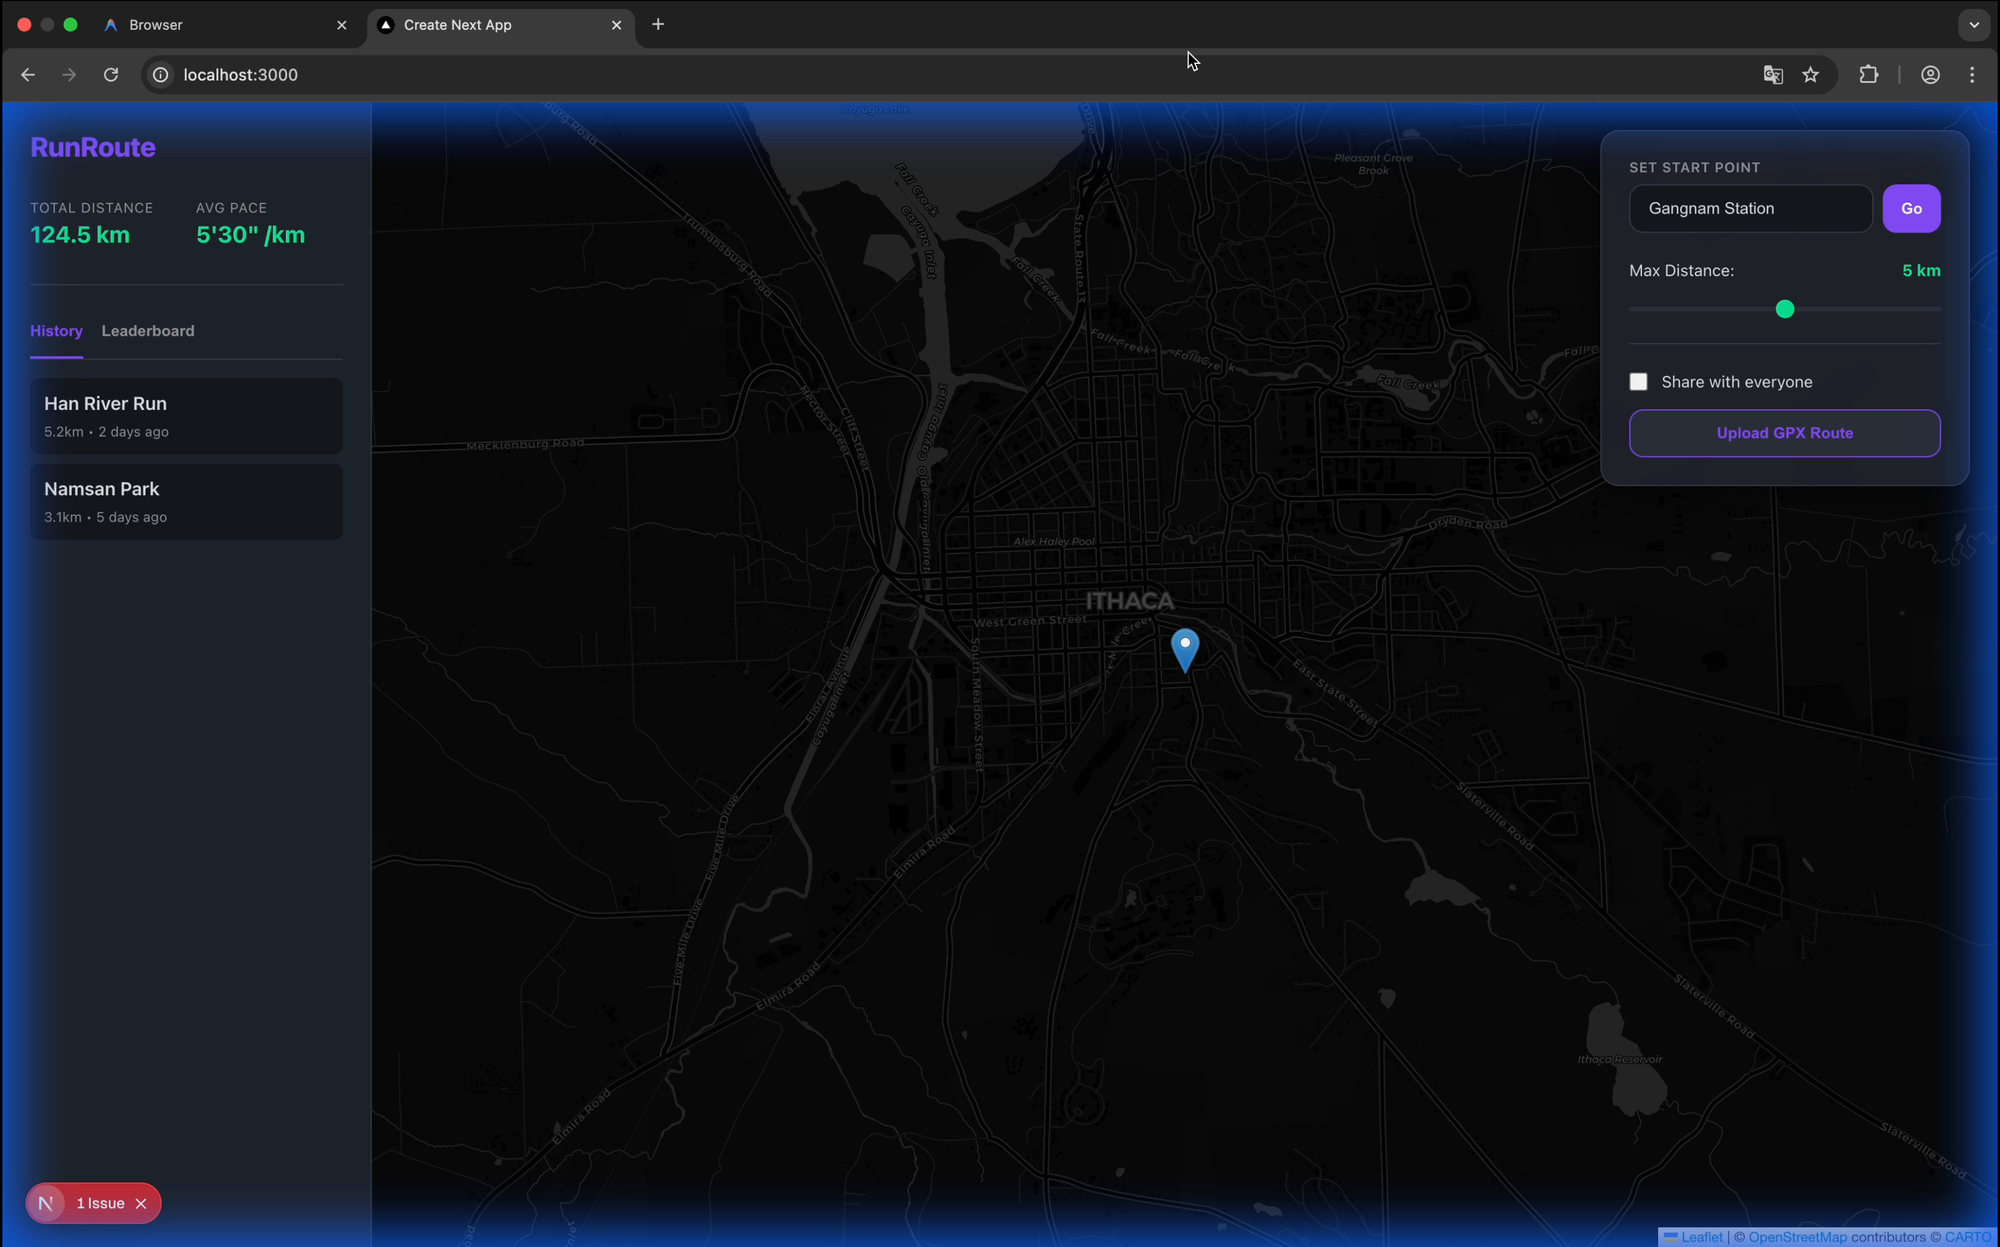Reload the page
The height and width of the screenshot is (1247, 2000).
[x=111, y=75]
